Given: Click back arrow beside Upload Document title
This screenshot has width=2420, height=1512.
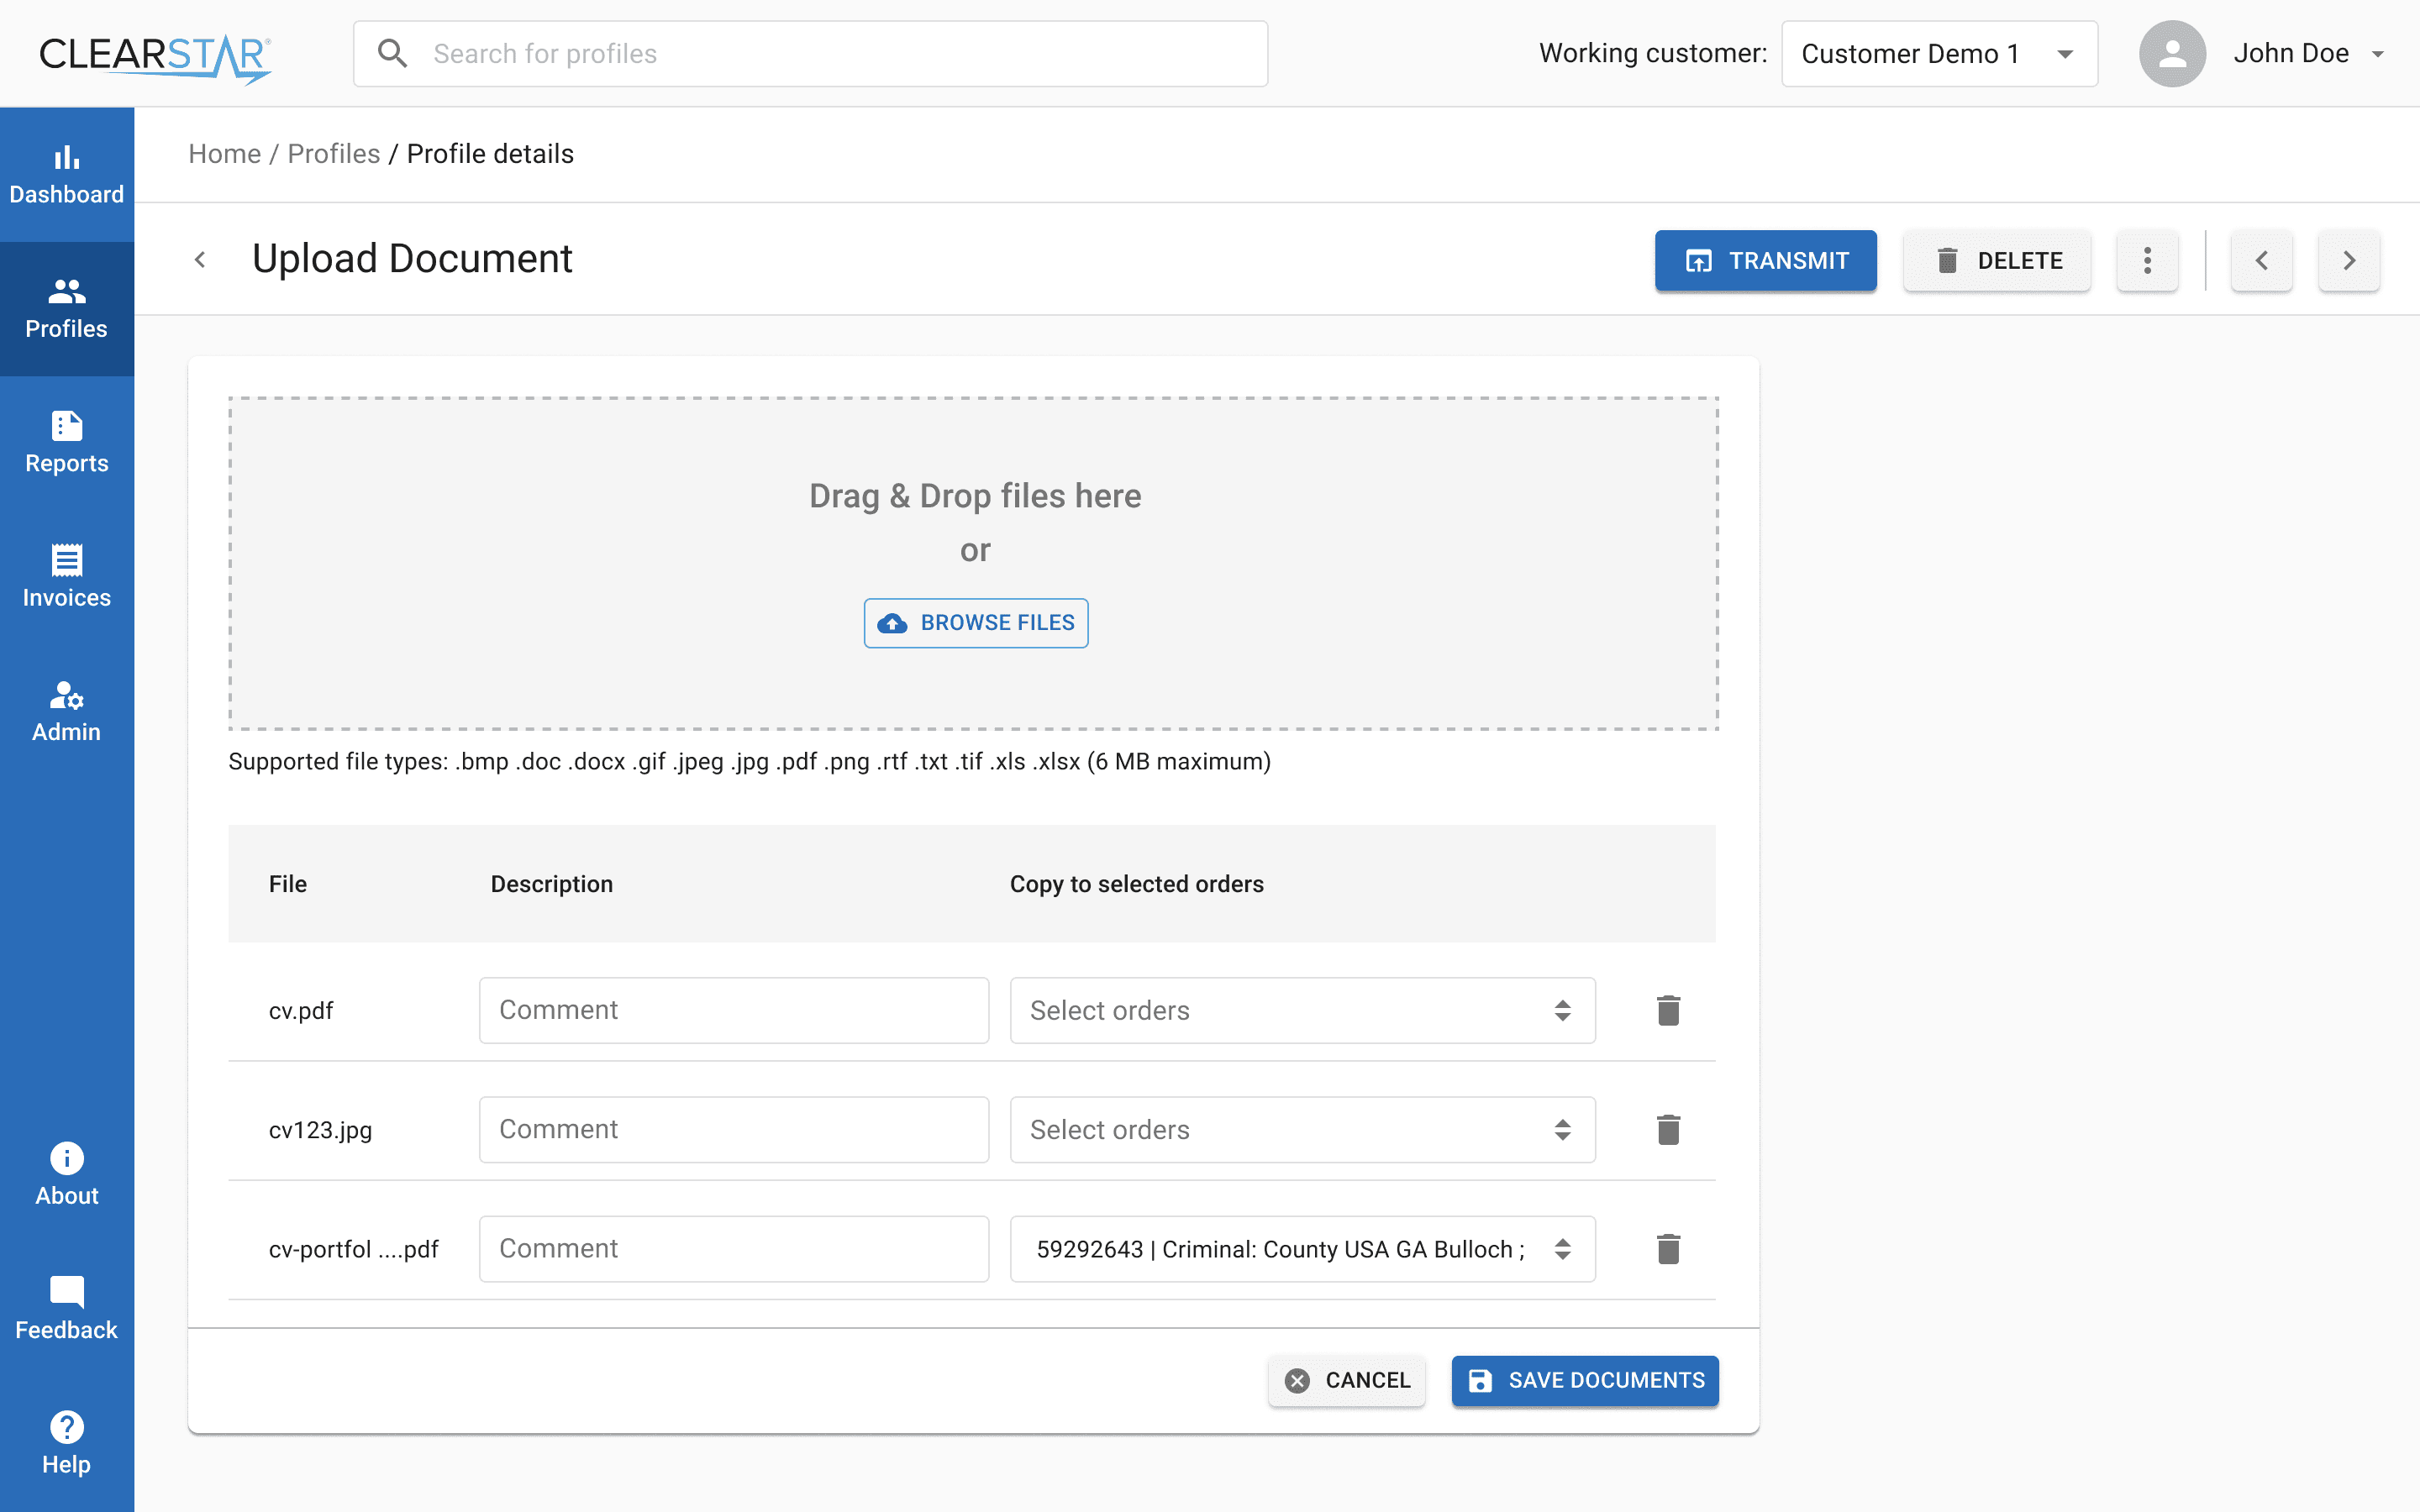Looking at the screenshot, I should click(x=201, y=260).
